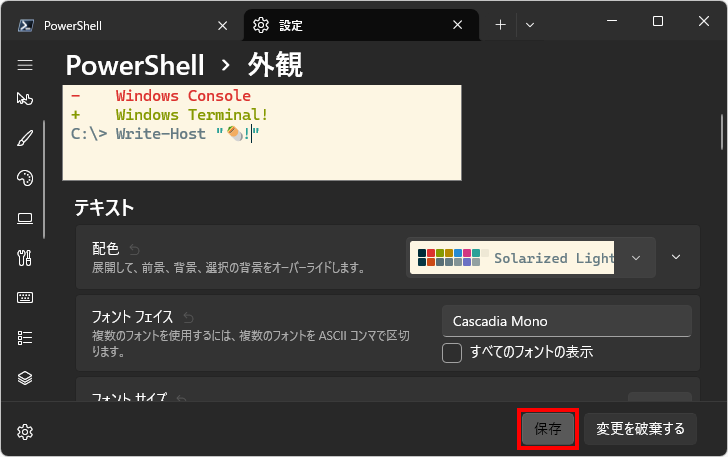Close the 設定 tab
This screenshot has height=457, width=728.
[x=458, y=25]
